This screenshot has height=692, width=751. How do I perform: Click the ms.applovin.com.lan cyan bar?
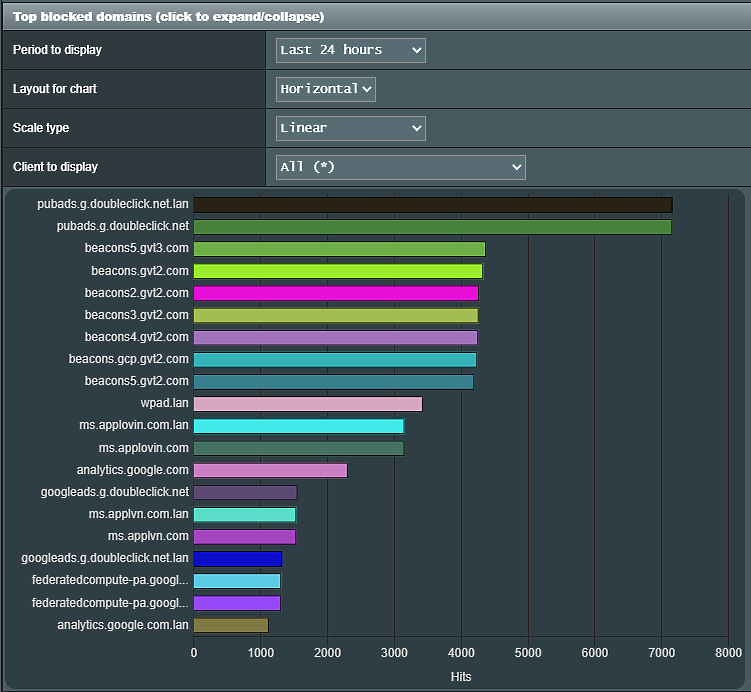(299, 426)
